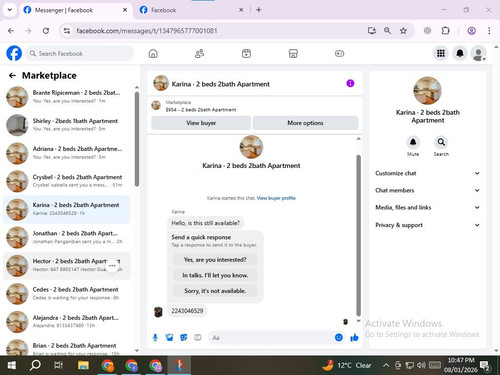Expand Media, files and links section

pyautogui.click(x=427, y=207)
